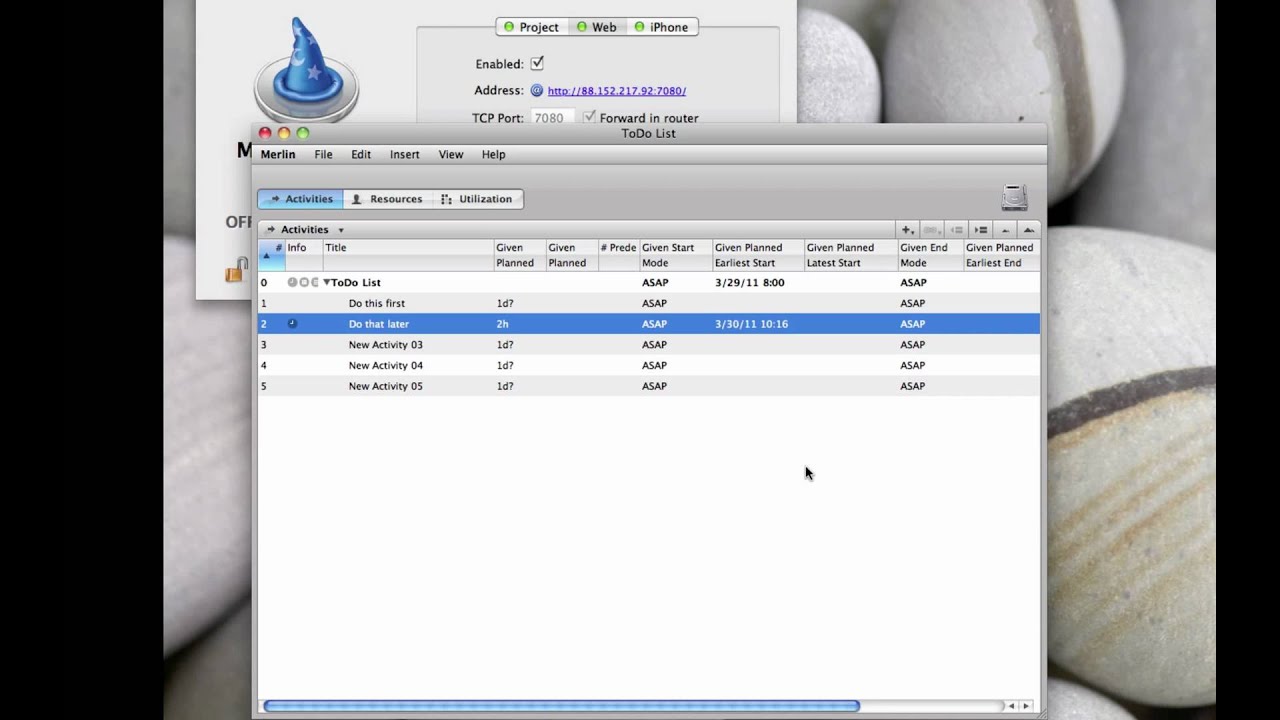Click the horizontal scrollbar thumb at the bottom

[x=561, y=706]
